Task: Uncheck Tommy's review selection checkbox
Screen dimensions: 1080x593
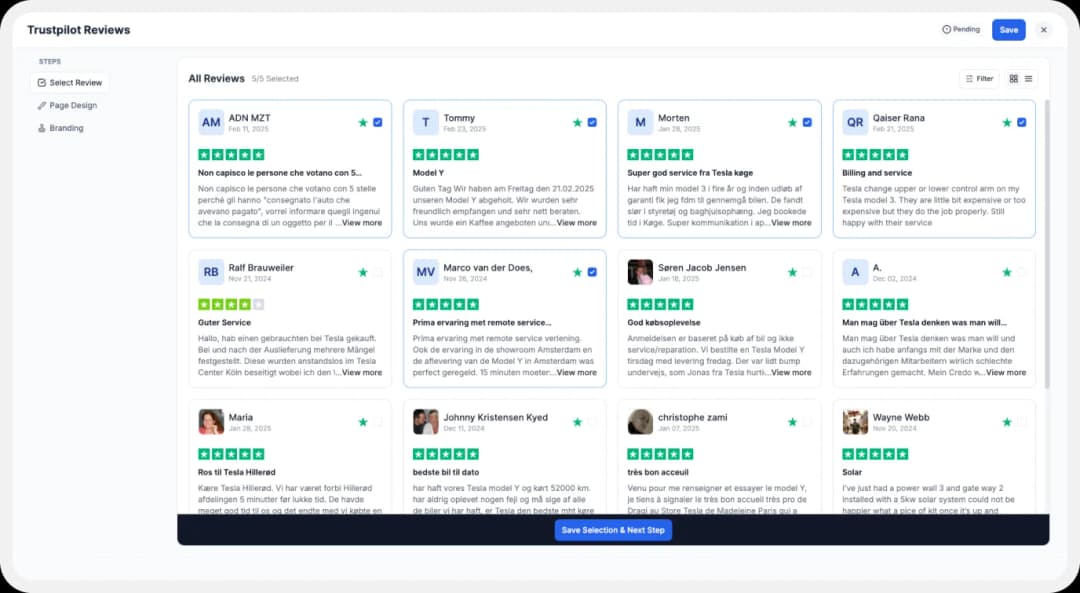Action: [592, 122]
